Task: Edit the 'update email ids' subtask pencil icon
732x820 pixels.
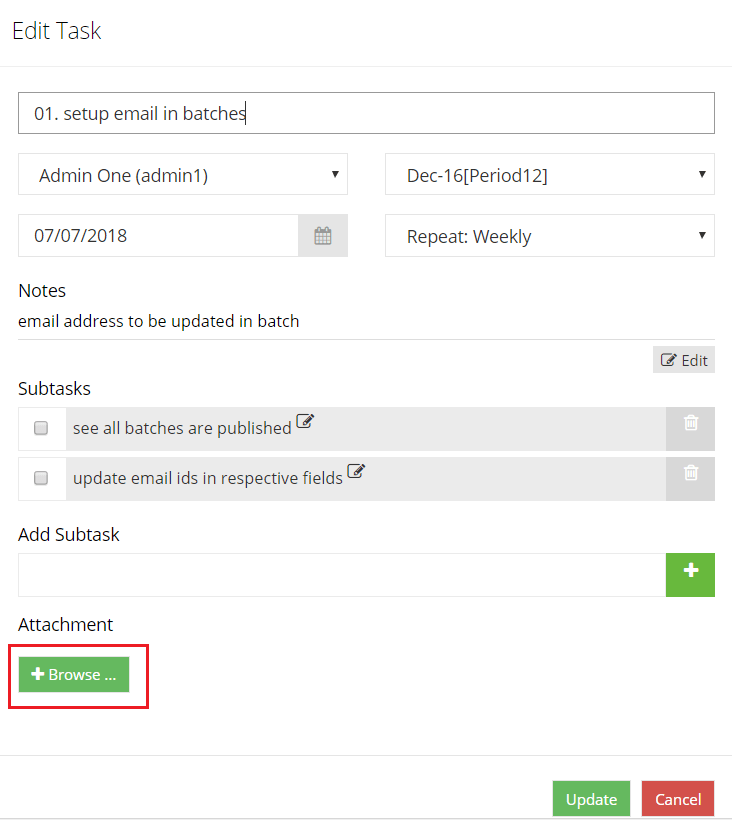Action: pyautogui.click(x=356, y=471)
